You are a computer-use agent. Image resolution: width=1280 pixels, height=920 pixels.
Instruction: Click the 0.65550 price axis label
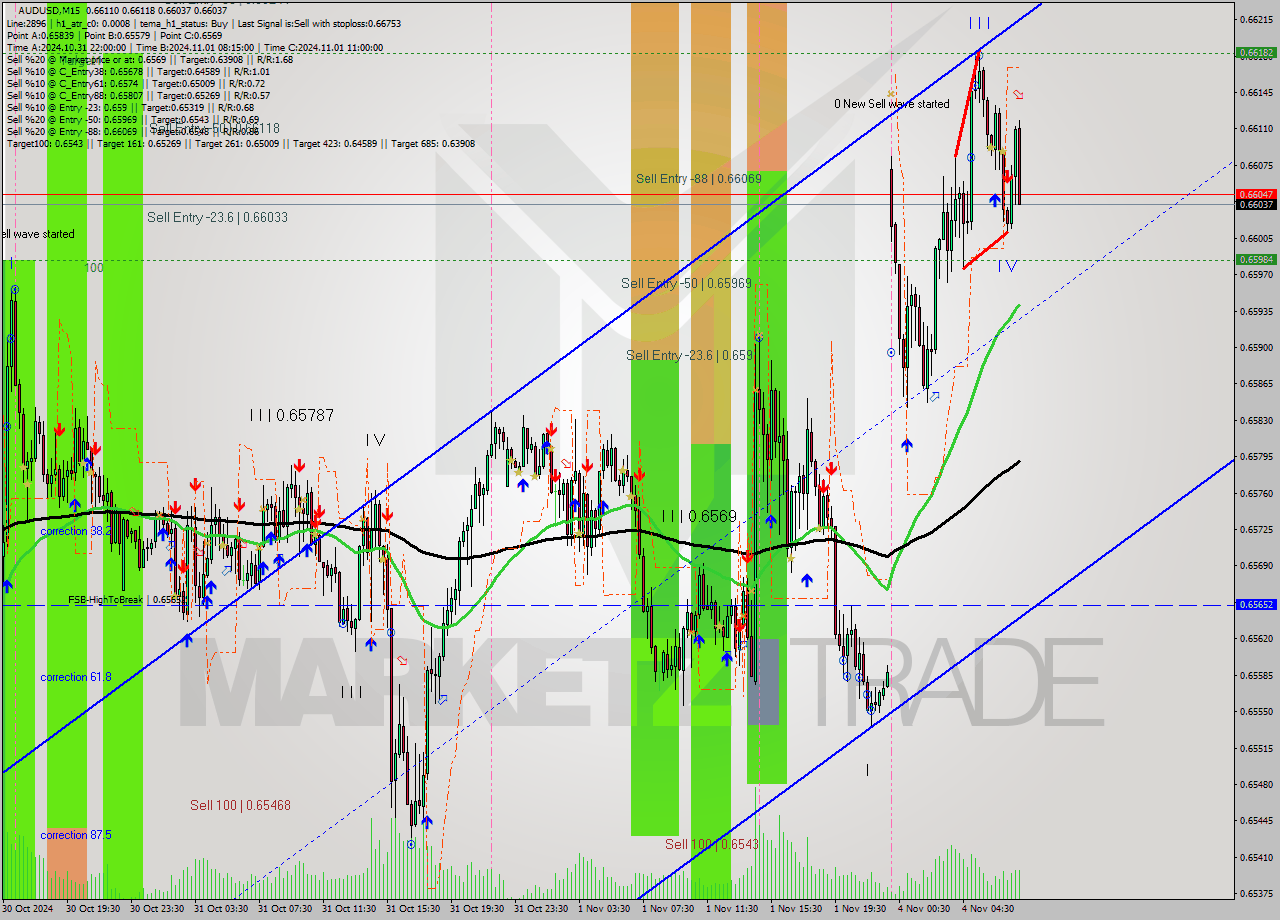1256,711
